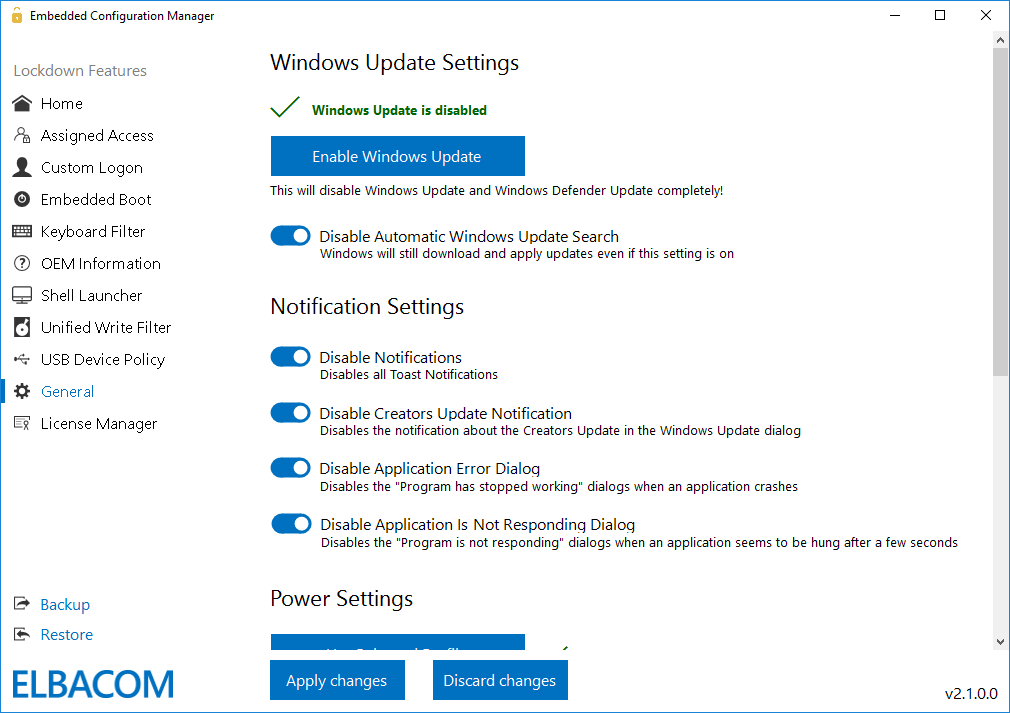1010x713 pixels.
Task: Turn off Disable Notifications switch
Action: (290, 356)
